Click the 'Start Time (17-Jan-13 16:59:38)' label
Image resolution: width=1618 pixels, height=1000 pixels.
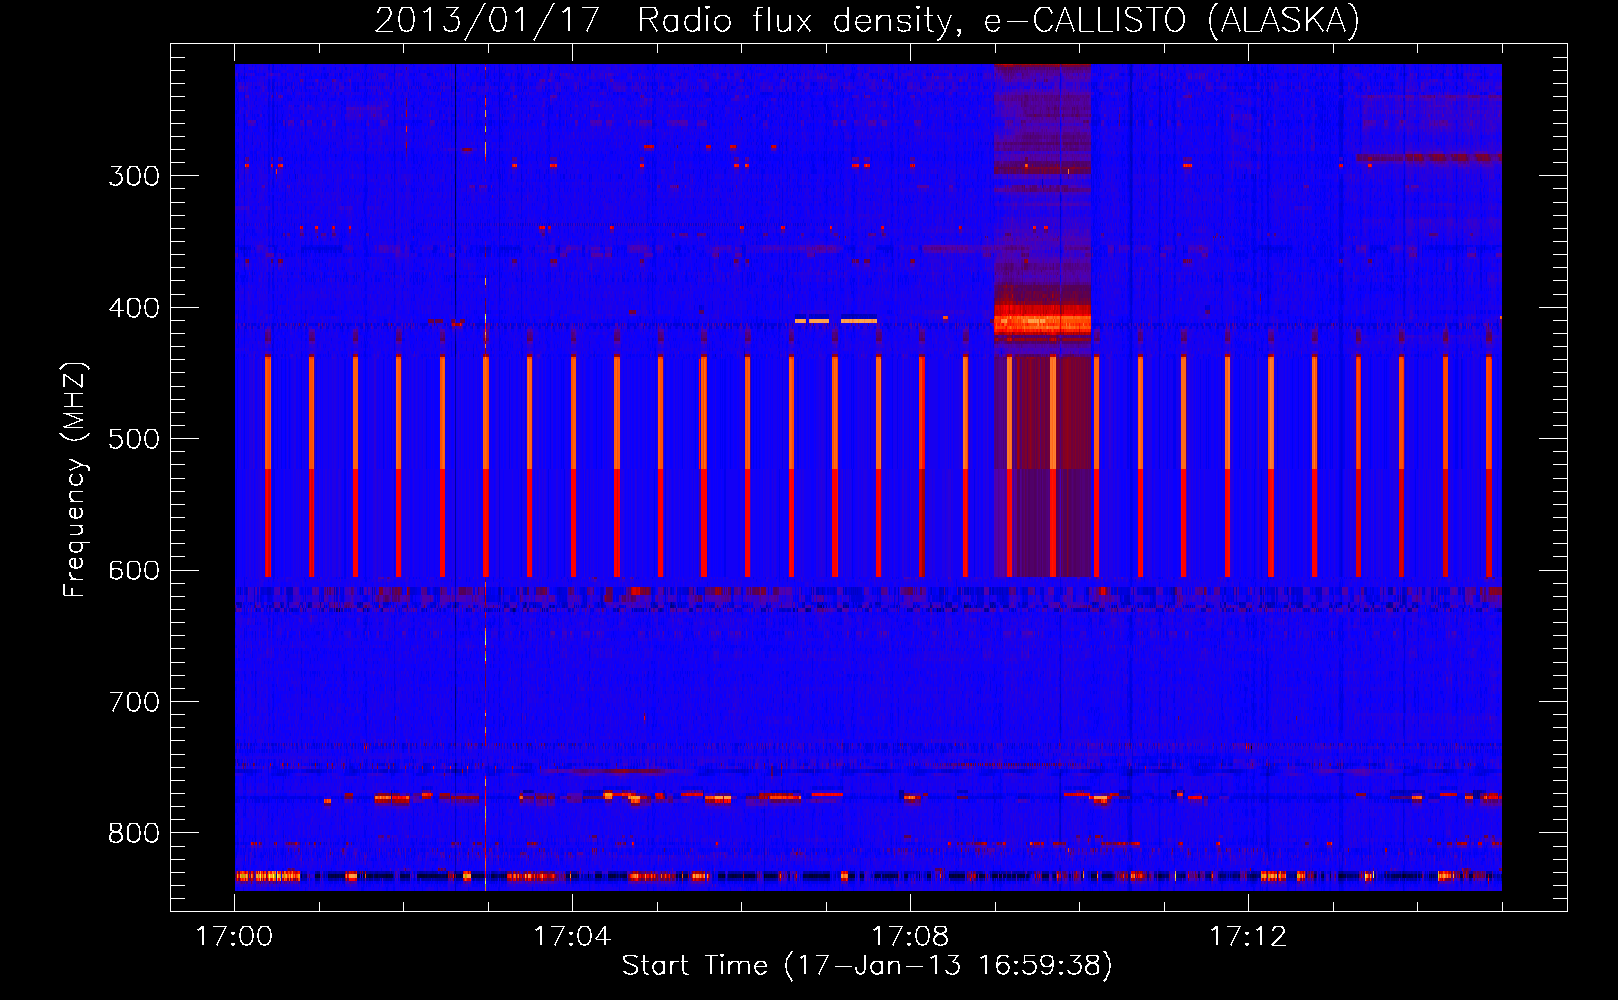(x=867, y=966)
